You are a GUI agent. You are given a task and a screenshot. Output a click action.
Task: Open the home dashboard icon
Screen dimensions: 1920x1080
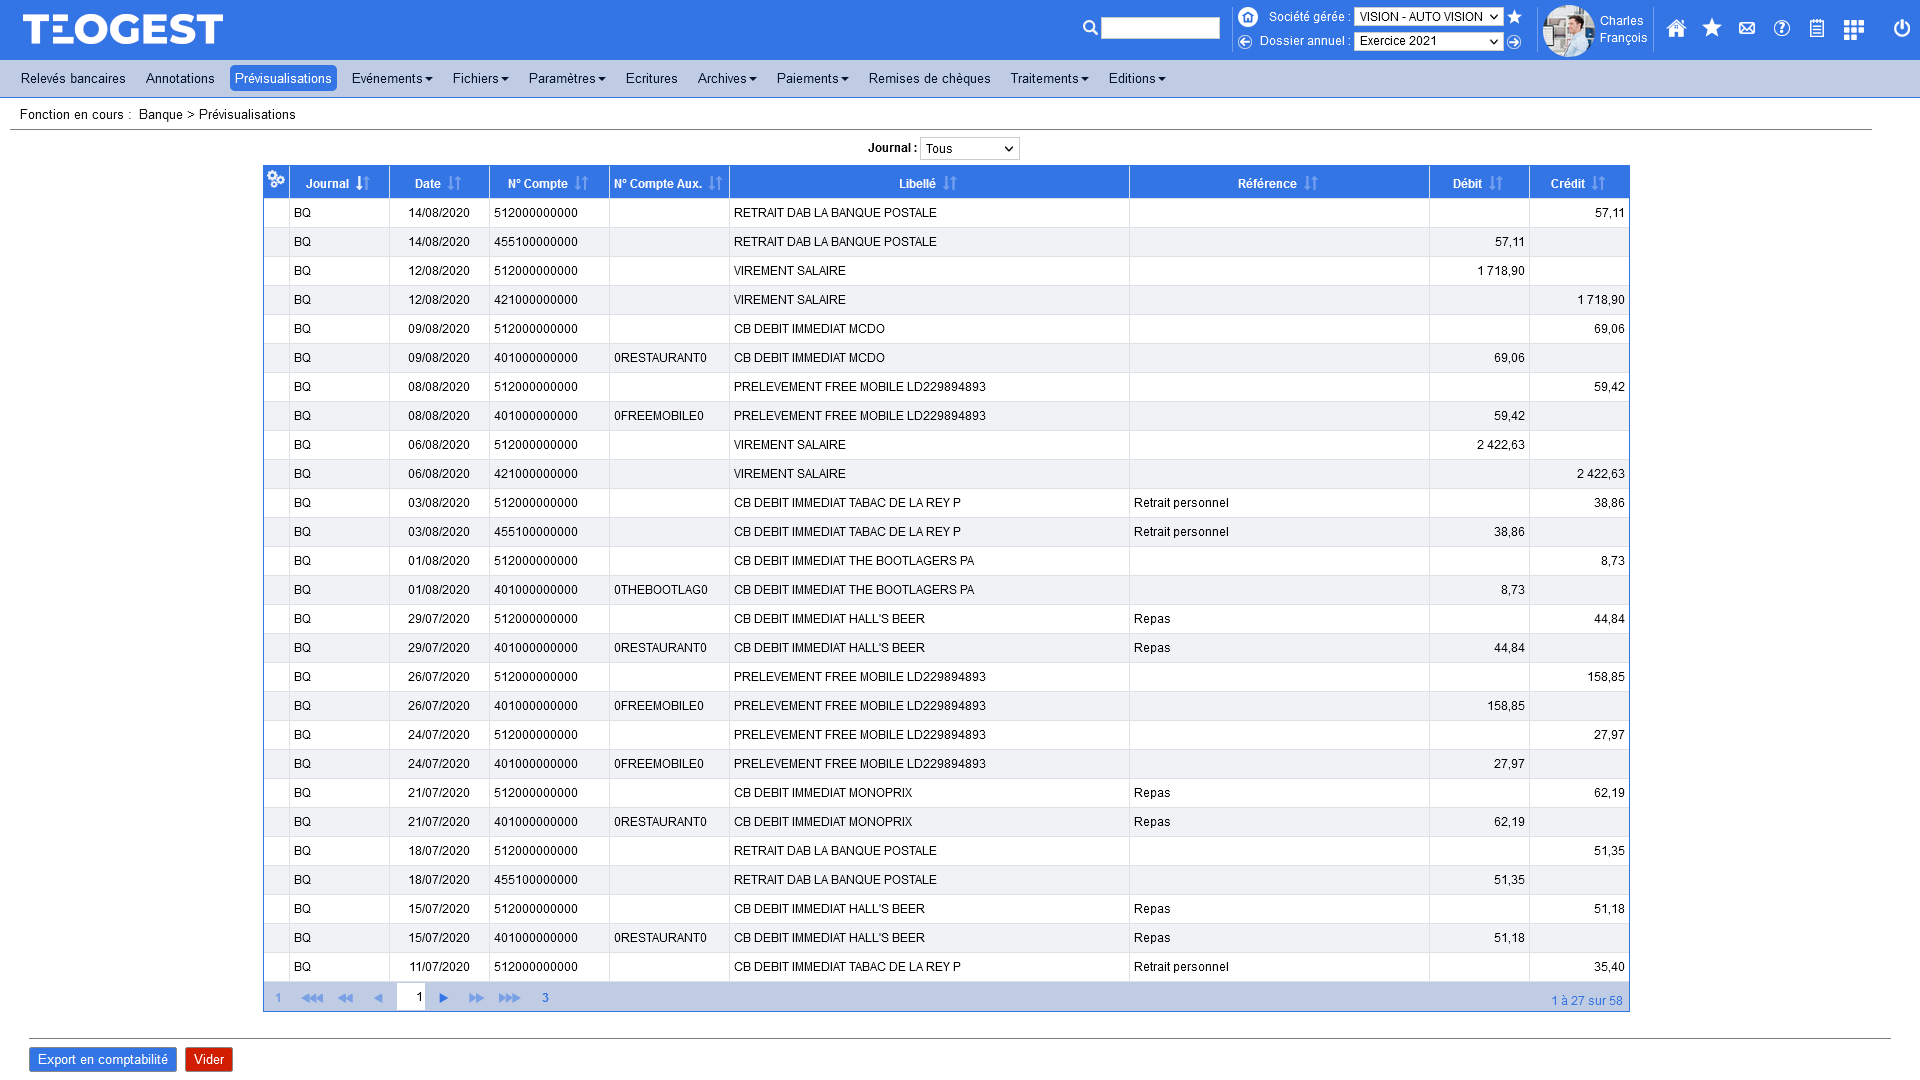tap(1676, 29)
